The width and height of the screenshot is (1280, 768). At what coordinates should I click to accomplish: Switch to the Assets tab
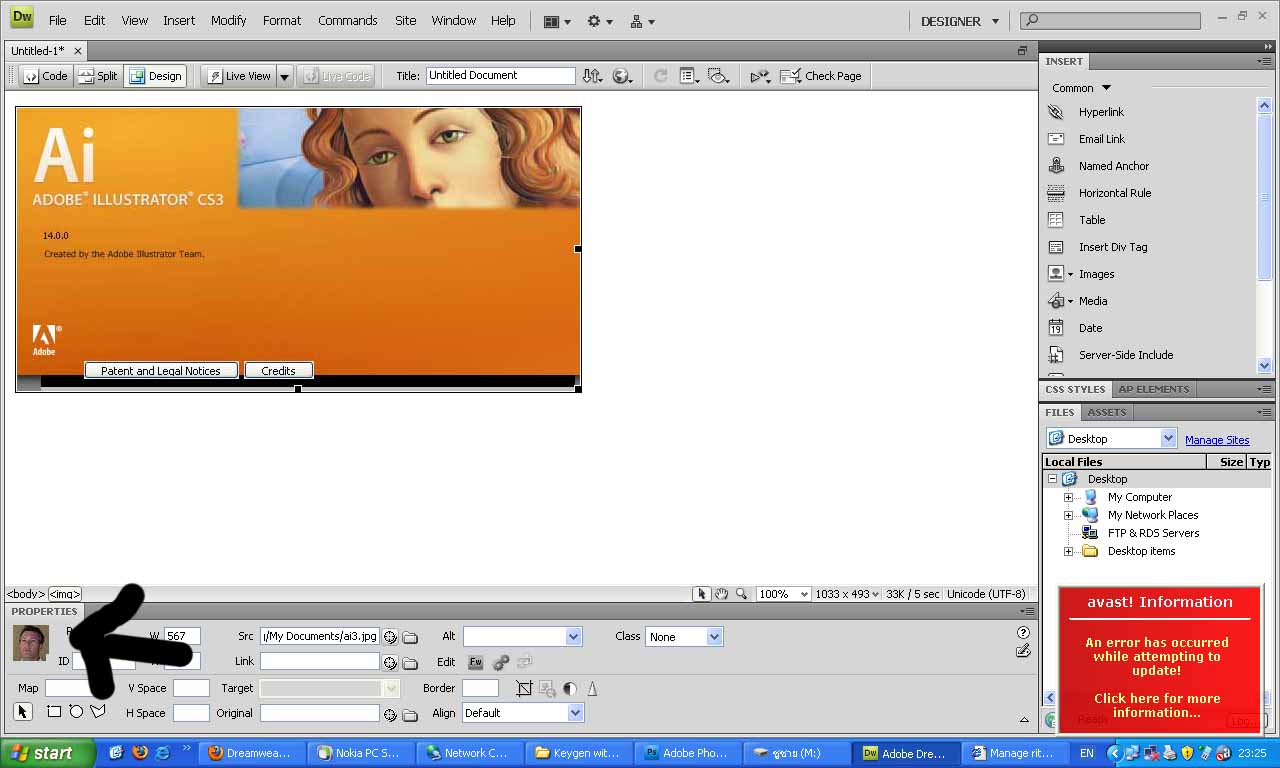point(1107,412)
